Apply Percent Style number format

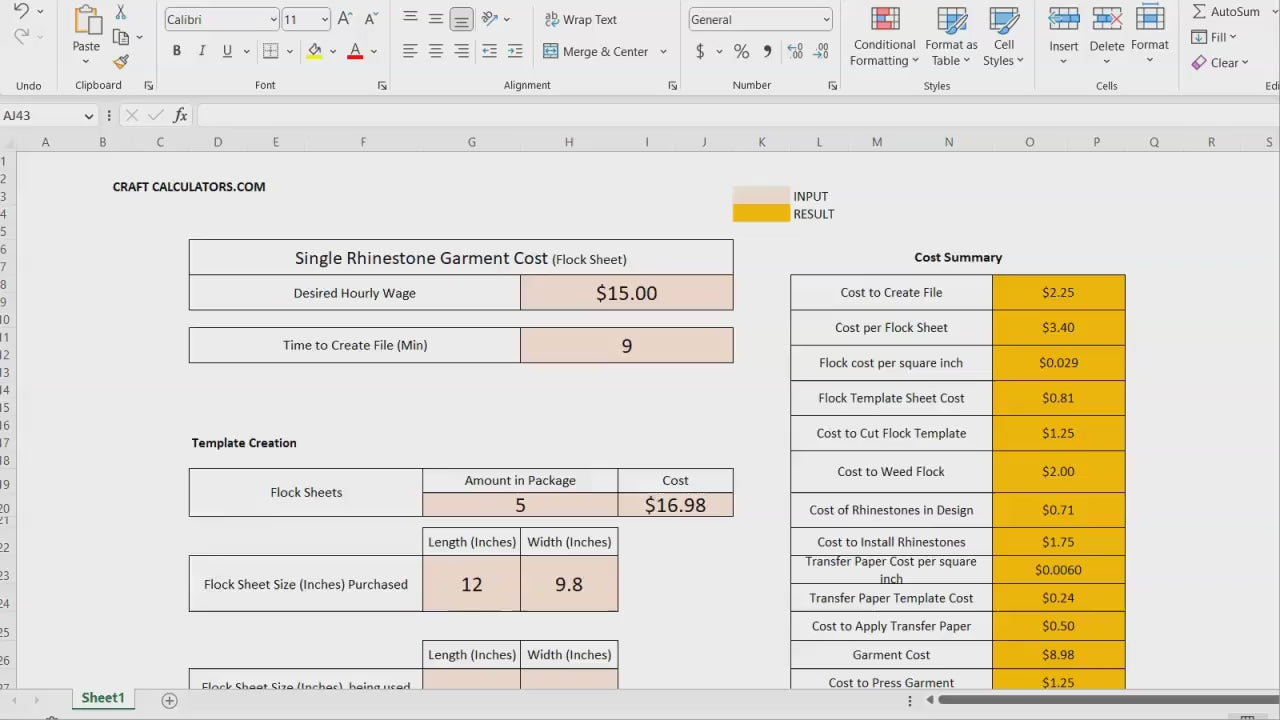point(741,51)
